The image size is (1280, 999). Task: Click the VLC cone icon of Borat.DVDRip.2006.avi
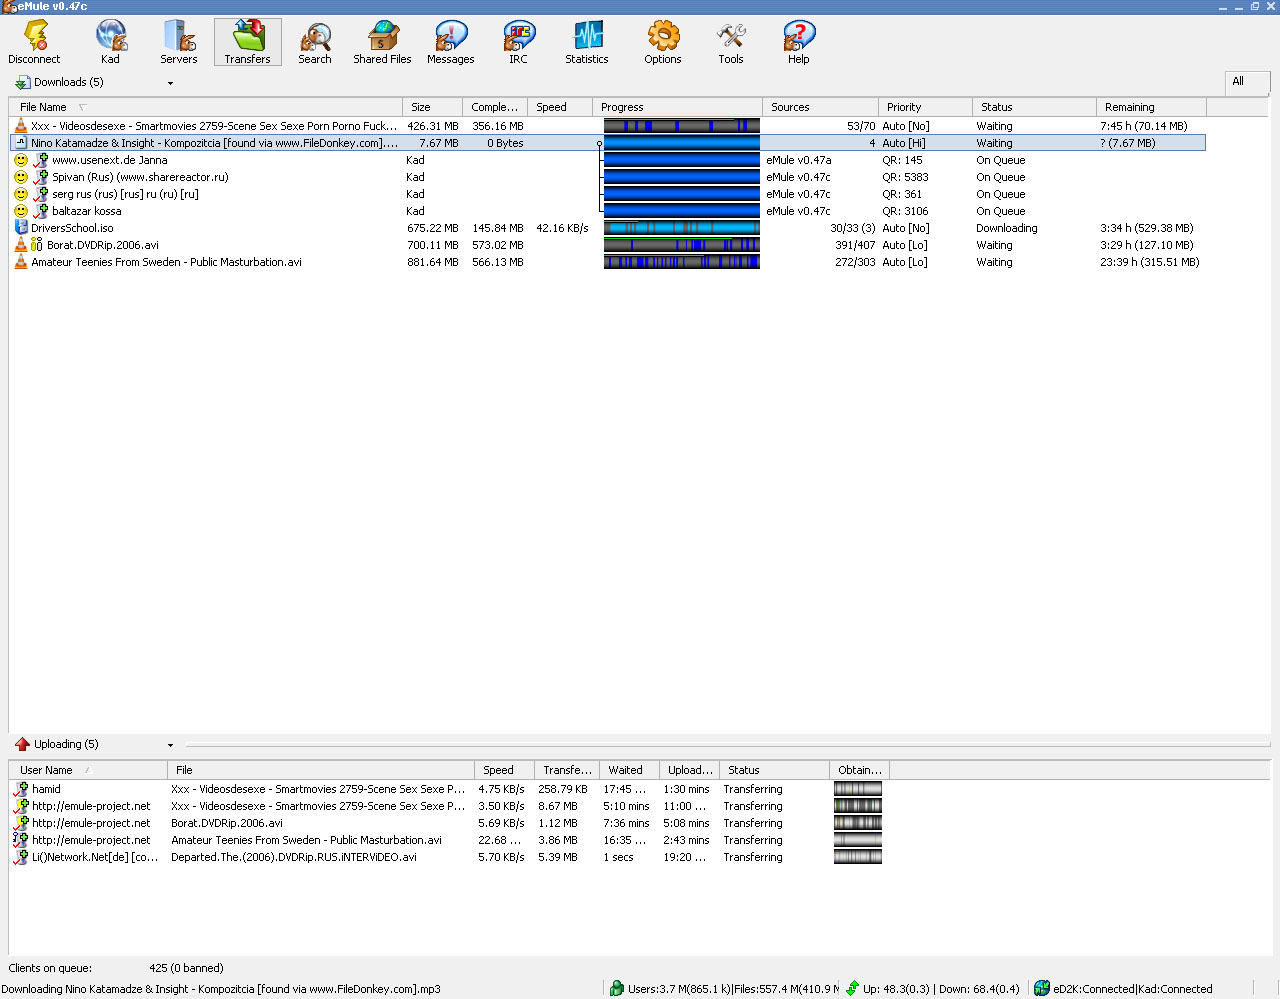(21, 245)
